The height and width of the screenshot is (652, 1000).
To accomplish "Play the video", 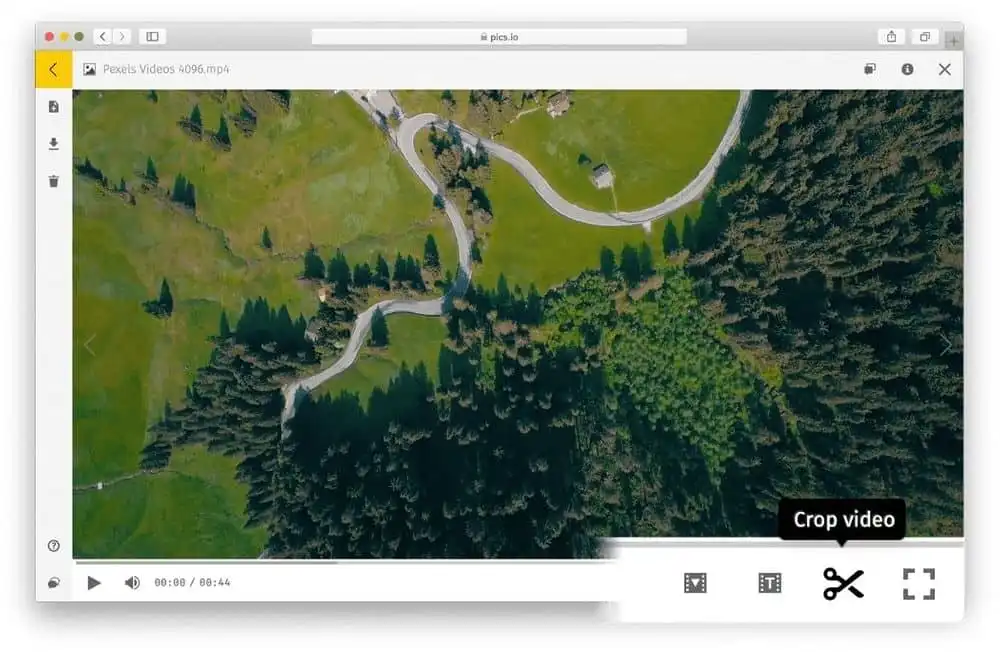I will [x=94, y=582].
